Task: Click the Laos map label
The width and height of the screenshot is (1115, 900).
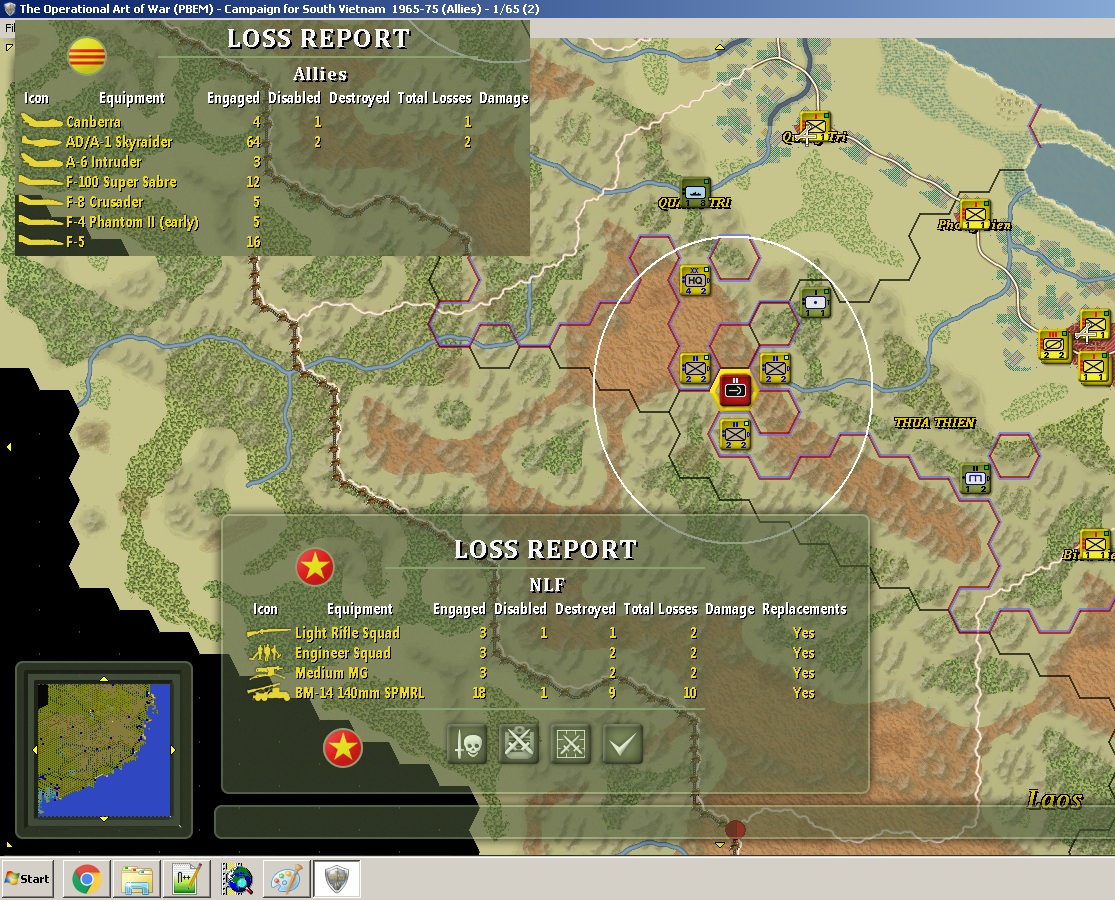Action: tap(1055, 799)
